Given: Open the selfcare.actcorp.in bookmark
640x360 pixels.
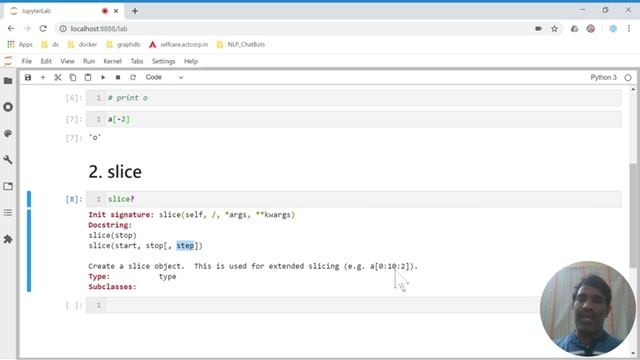Looking at the screenshot, I should pyautogui.click(x=179, y=44).
